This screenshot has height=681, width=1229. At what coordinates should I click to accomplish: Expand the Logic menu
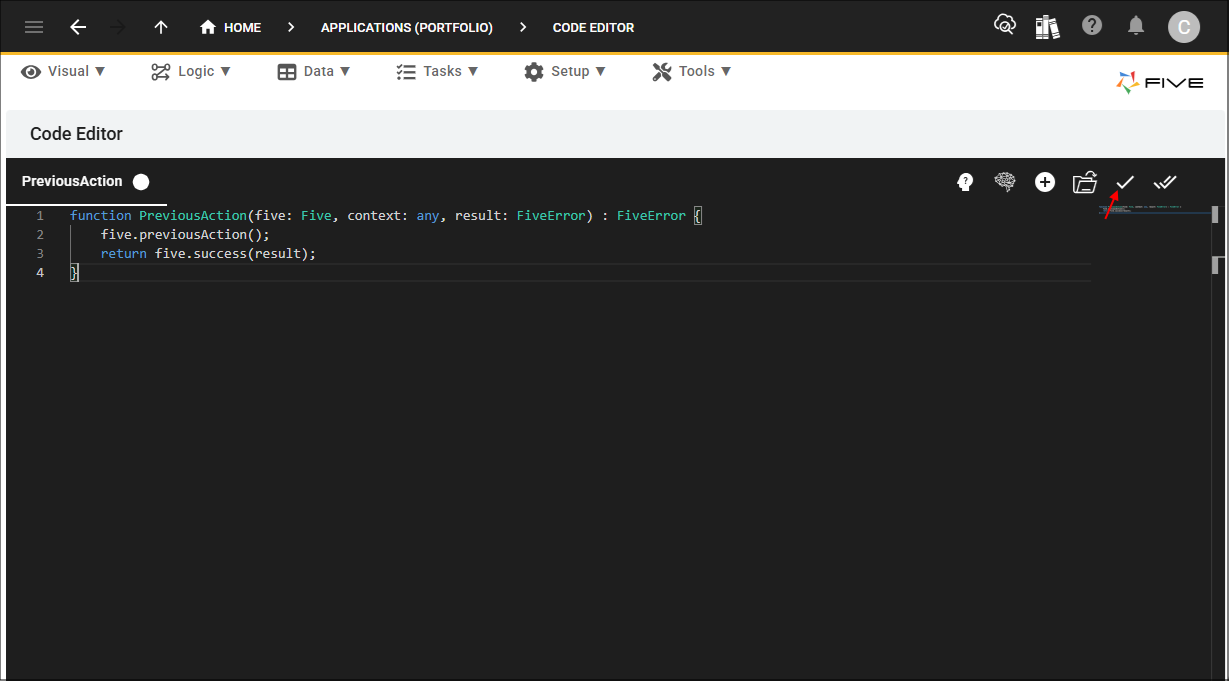[x=191, y=71]
